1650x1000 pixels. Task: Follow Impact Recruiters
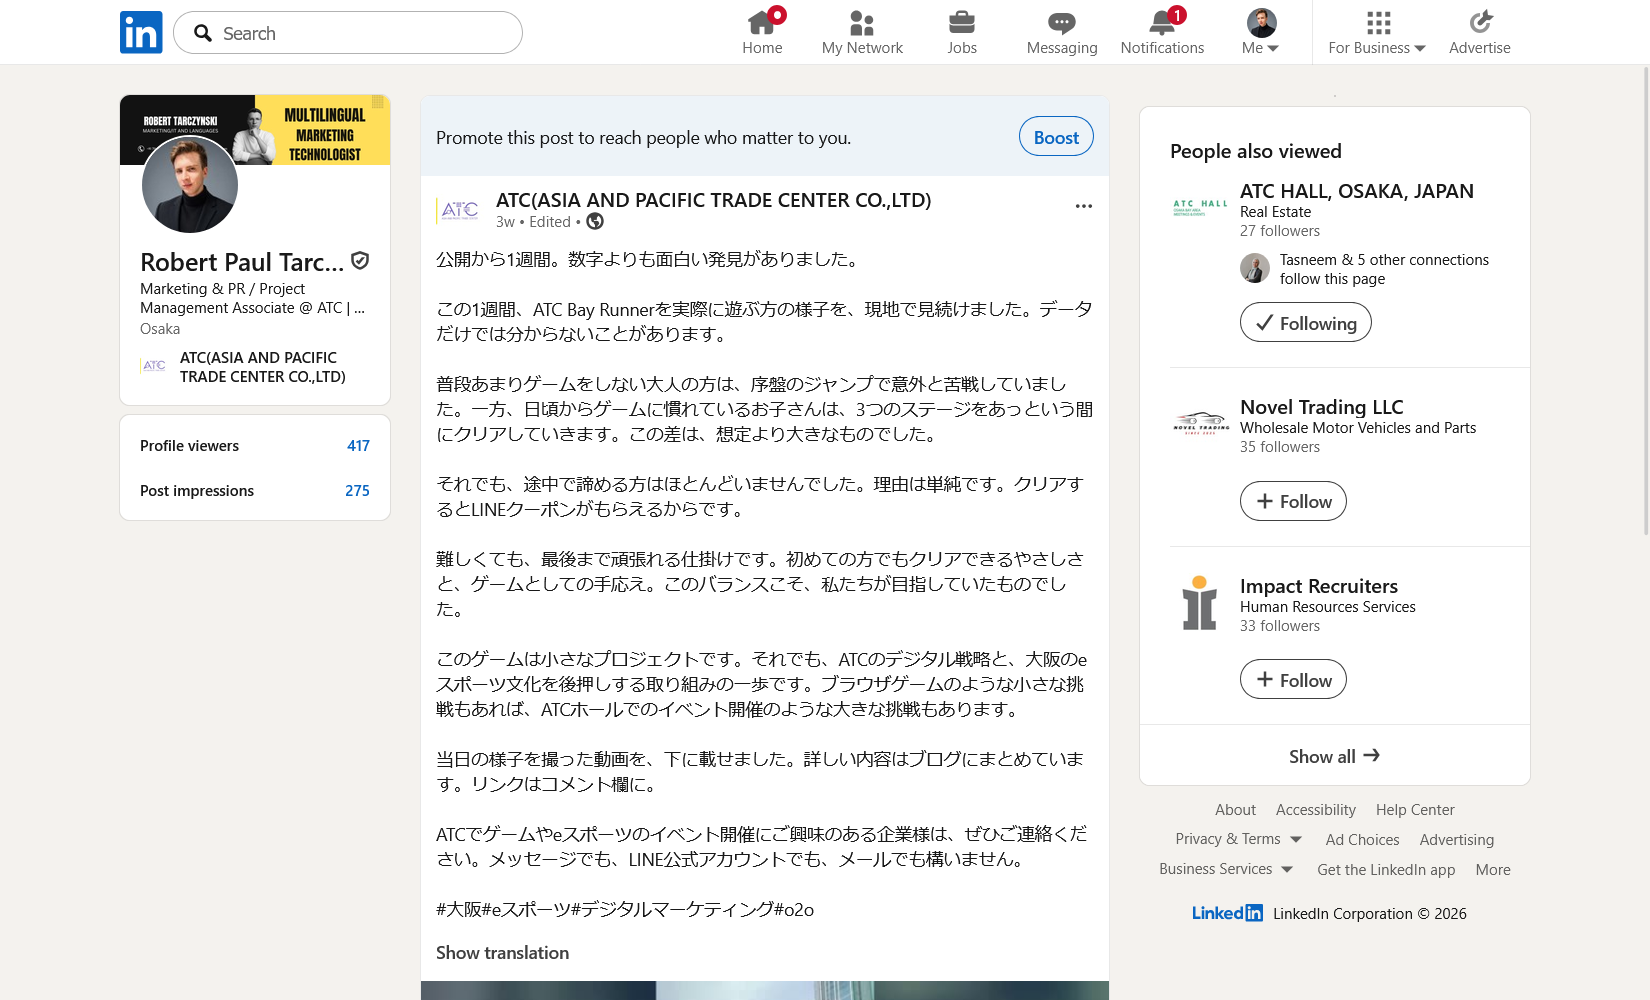(x=1293, y=680)
